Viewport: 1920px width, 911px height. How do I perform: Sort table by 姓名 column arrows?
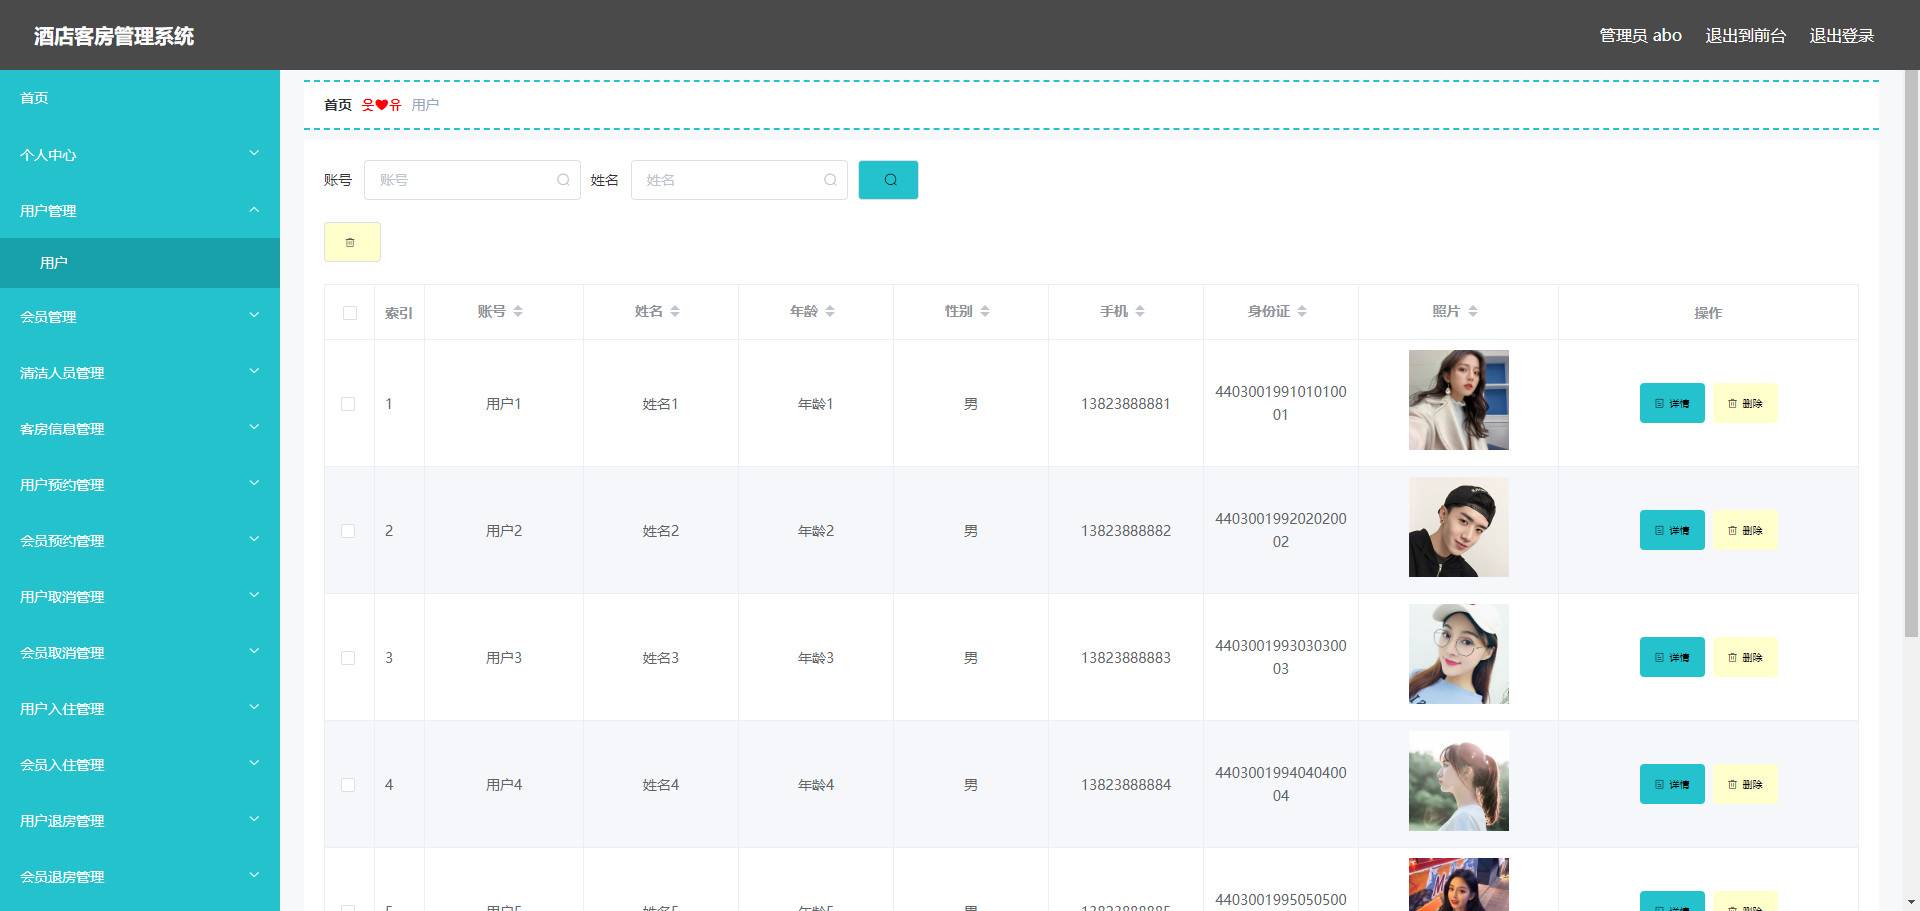[675, 312]
